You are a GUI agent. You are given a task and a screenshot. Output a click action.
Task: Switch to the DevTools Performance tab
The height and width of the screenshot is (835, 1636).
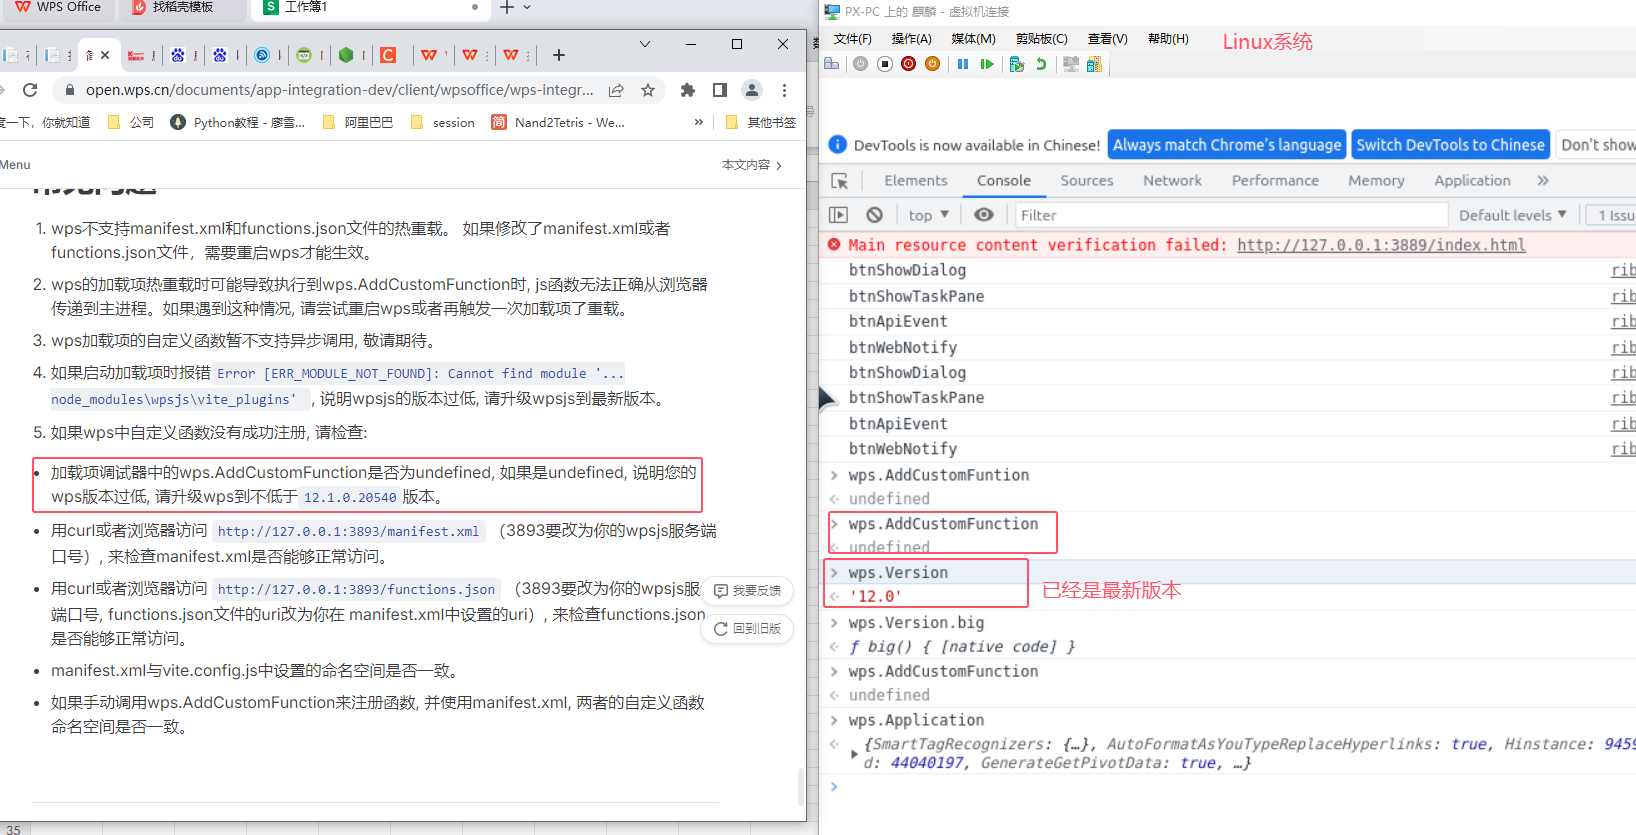pyautogui.click(x=1275, y=181)
